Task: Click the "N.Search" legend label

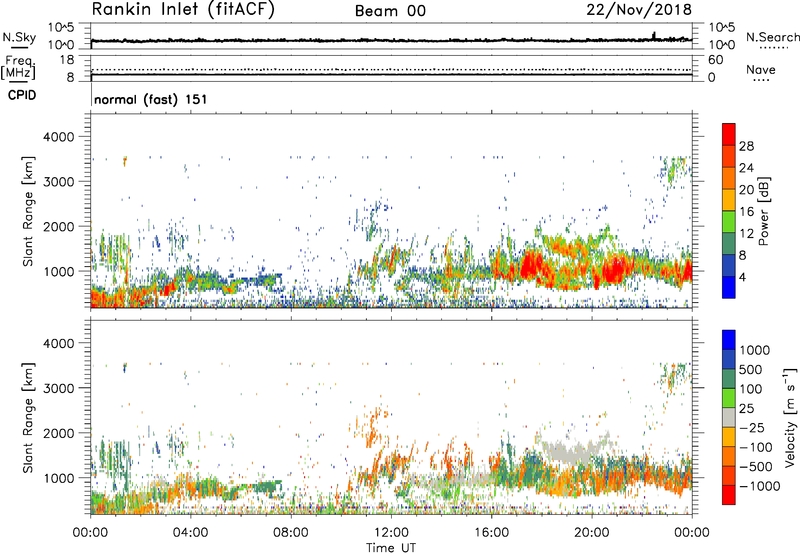Action: (x=773, y=37)
